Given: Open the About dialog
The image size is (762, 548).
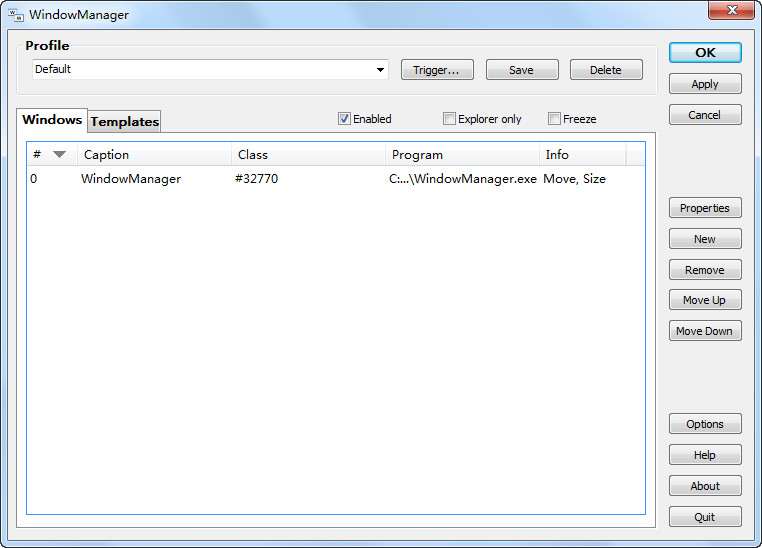Looking at the screenshot, I should tap(705, 486).
